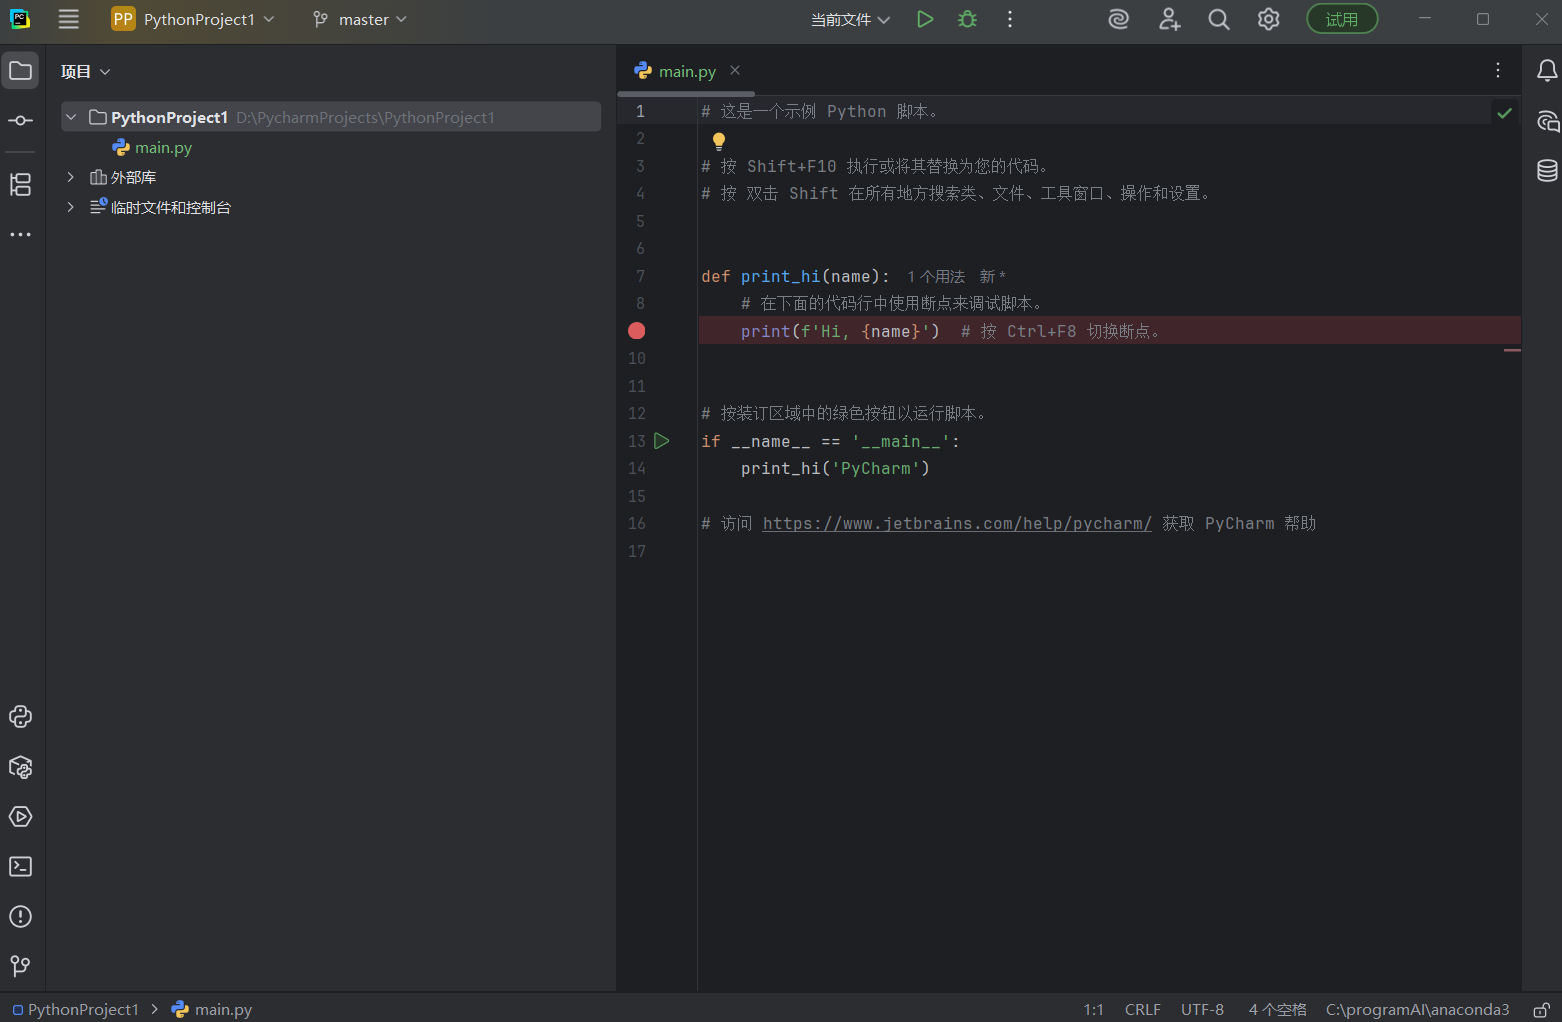1562x1022 pixels.
Task: Open AI chat tool window icon
Action: coord(1547,121)
